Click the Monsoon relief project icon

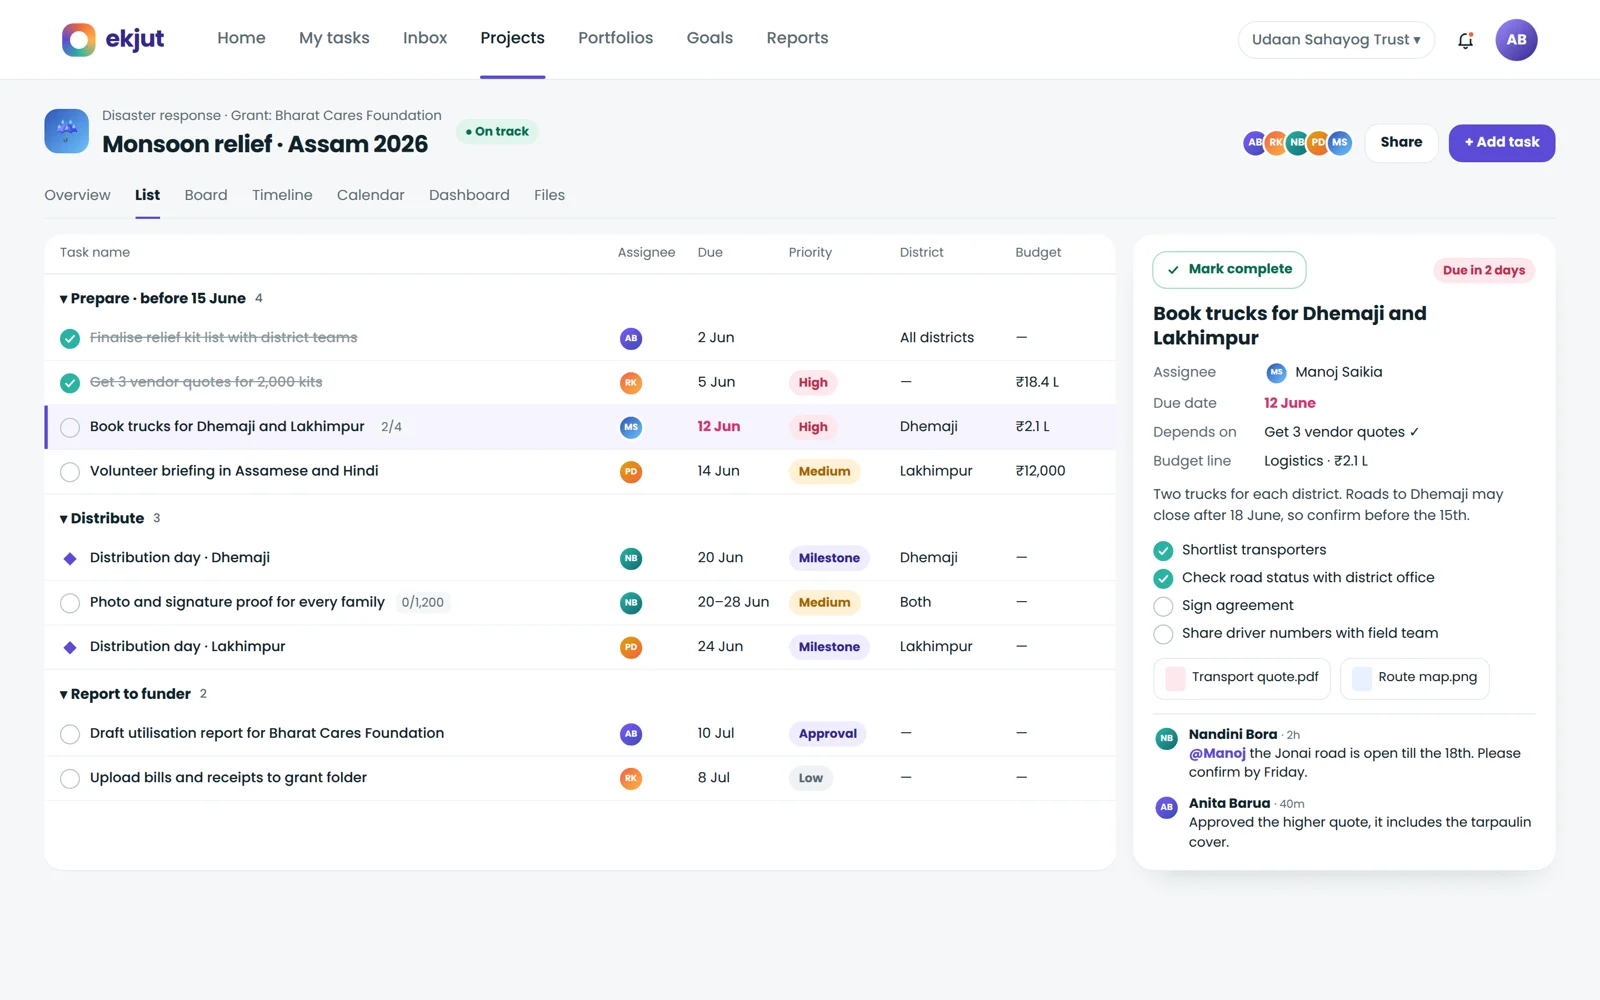(67, 131)
